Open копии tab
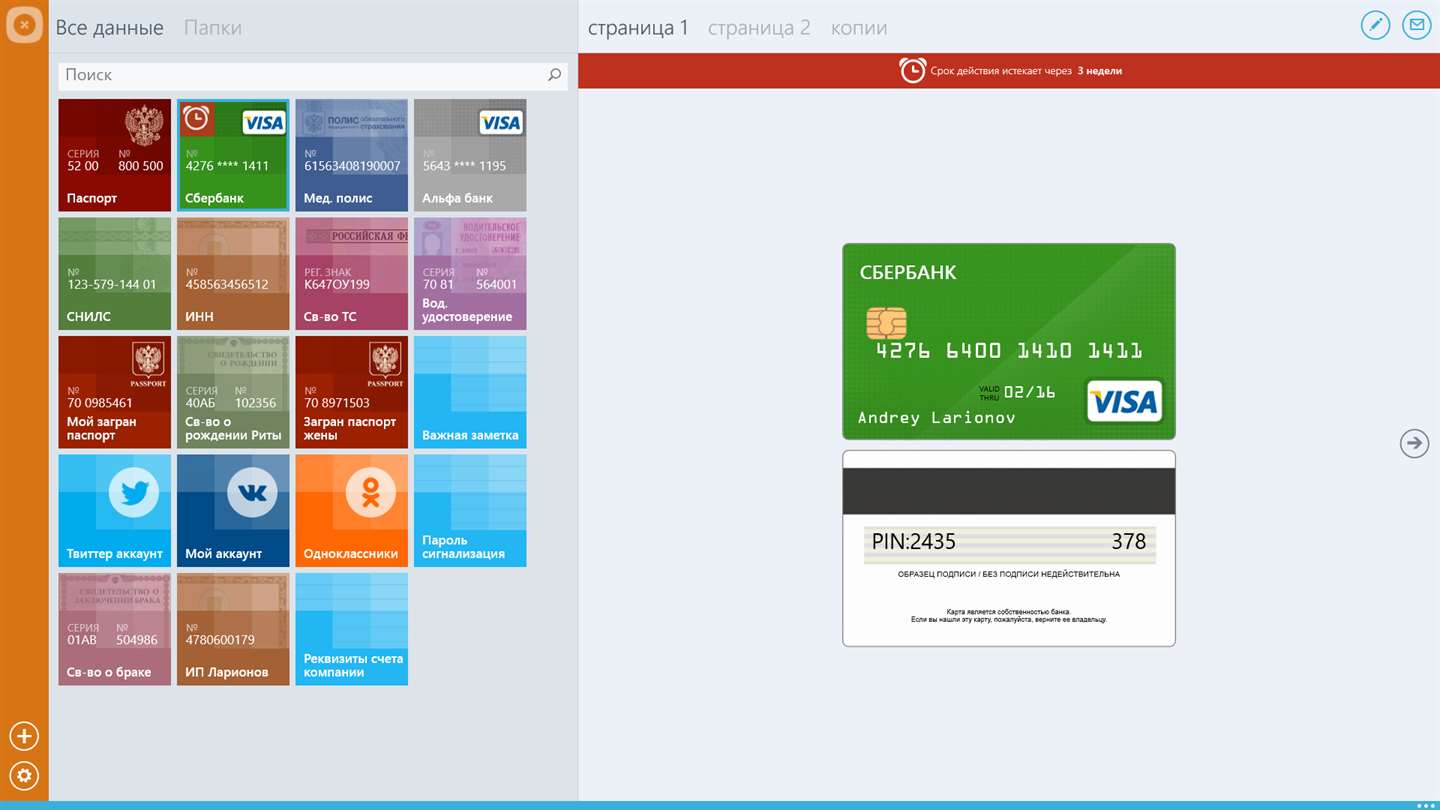The image size is (1440, 810). (859, 28)
